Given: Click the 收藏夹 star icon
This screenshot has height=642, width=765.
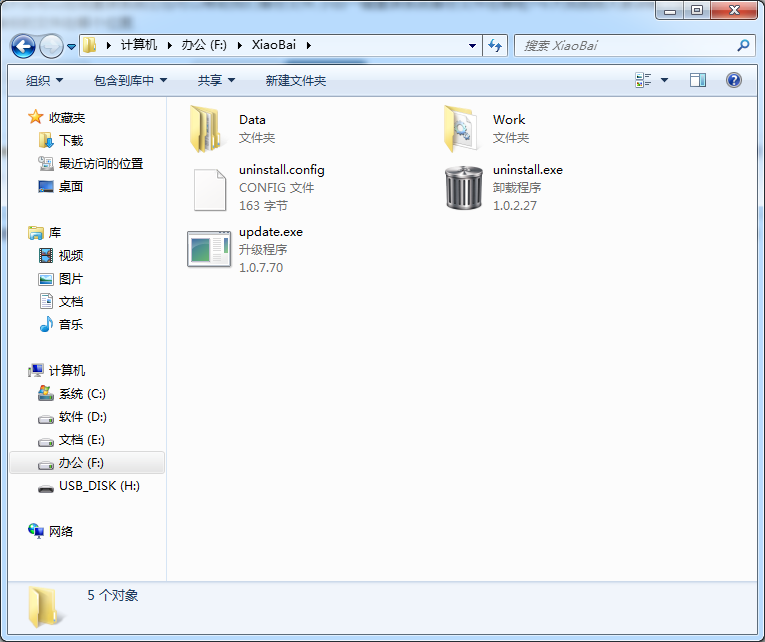Looking at the screenshot, I should [x=35, y=117].
